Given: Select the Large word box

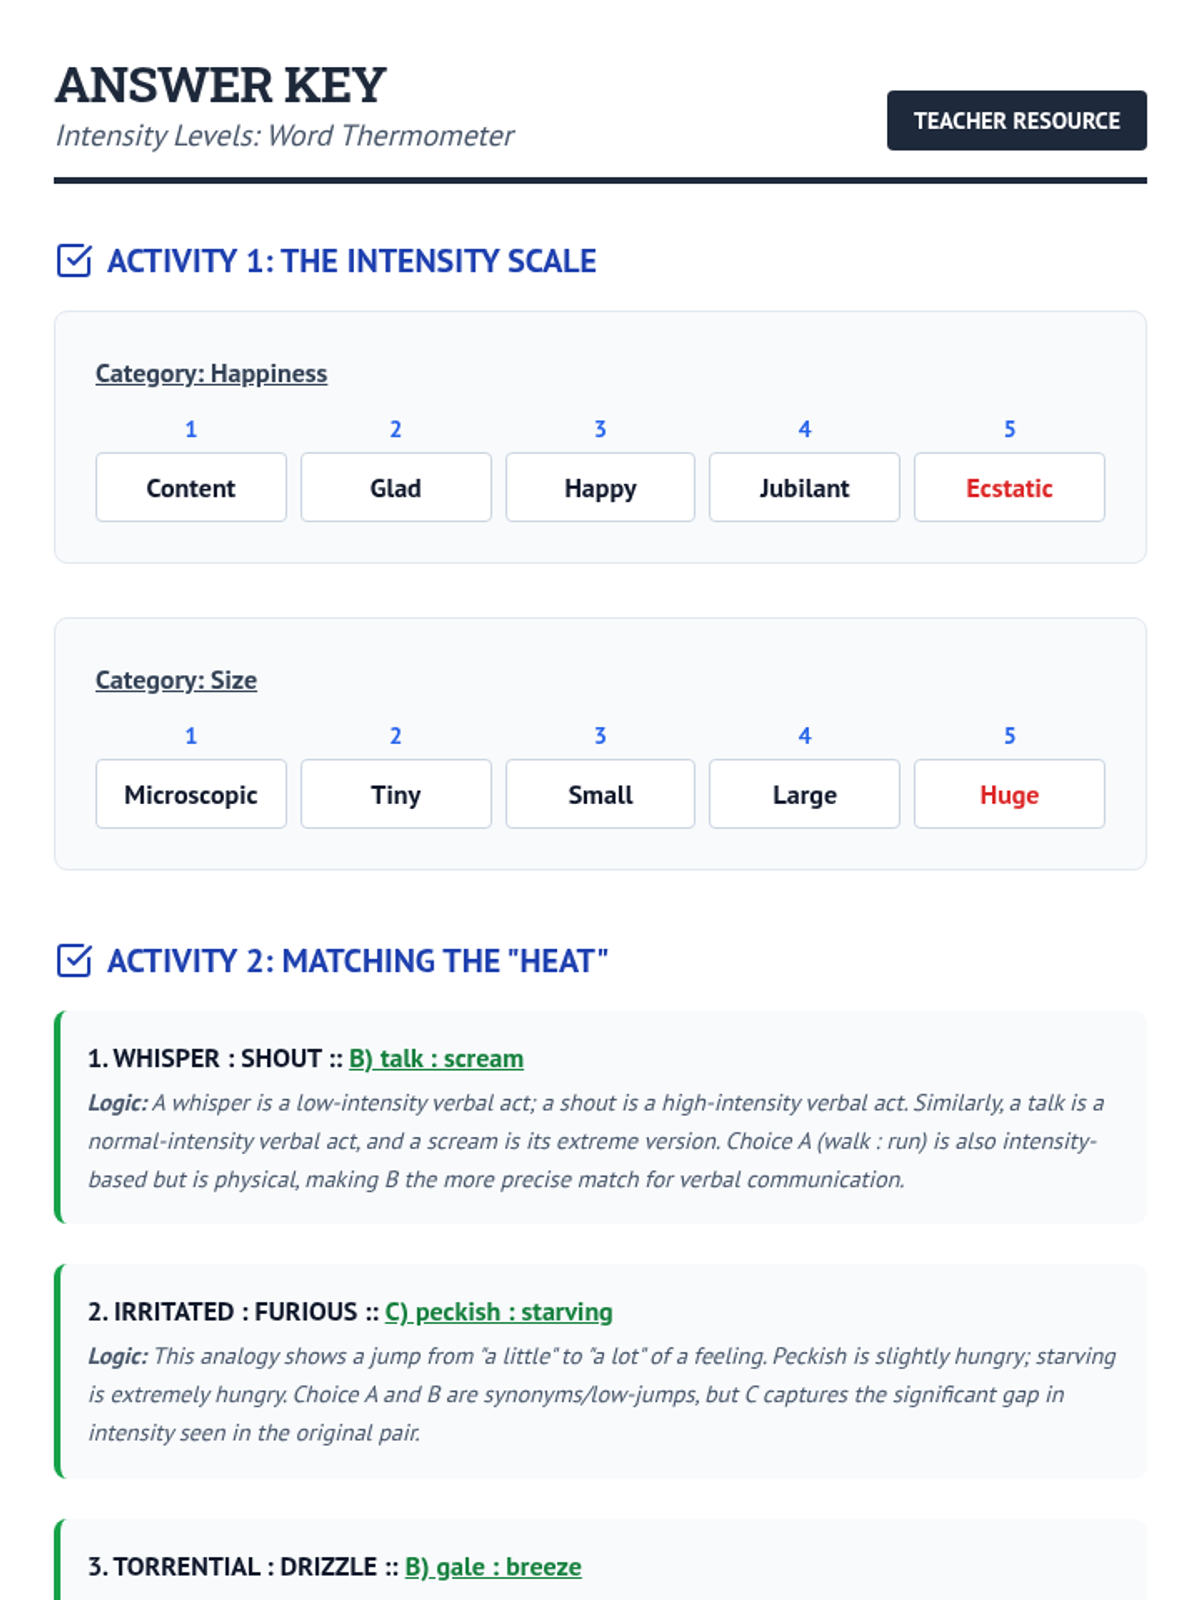Looking at the screenshot, I should click(x=804, y=795).
